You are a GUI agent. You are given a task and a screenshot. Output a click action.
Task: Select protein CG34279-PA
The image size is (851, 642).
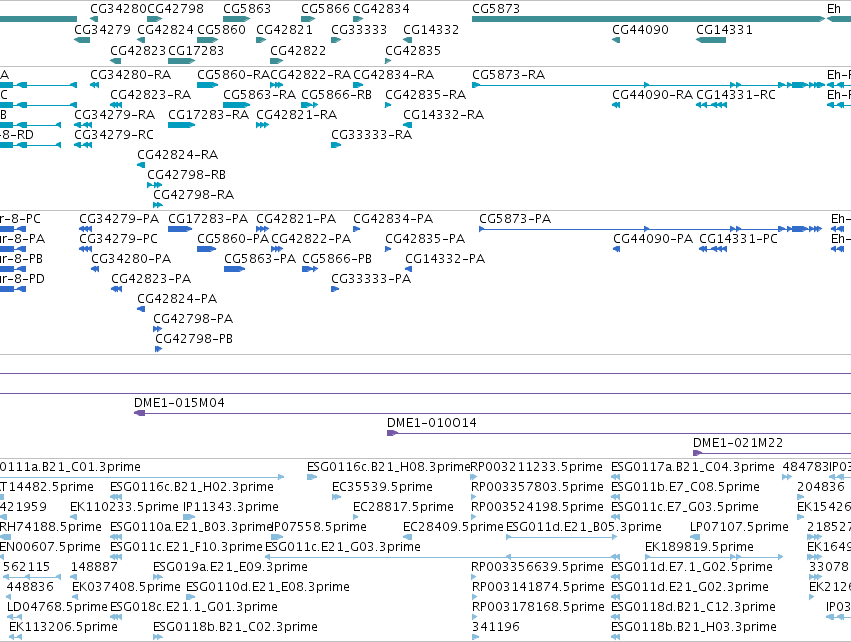coord(119,219)
